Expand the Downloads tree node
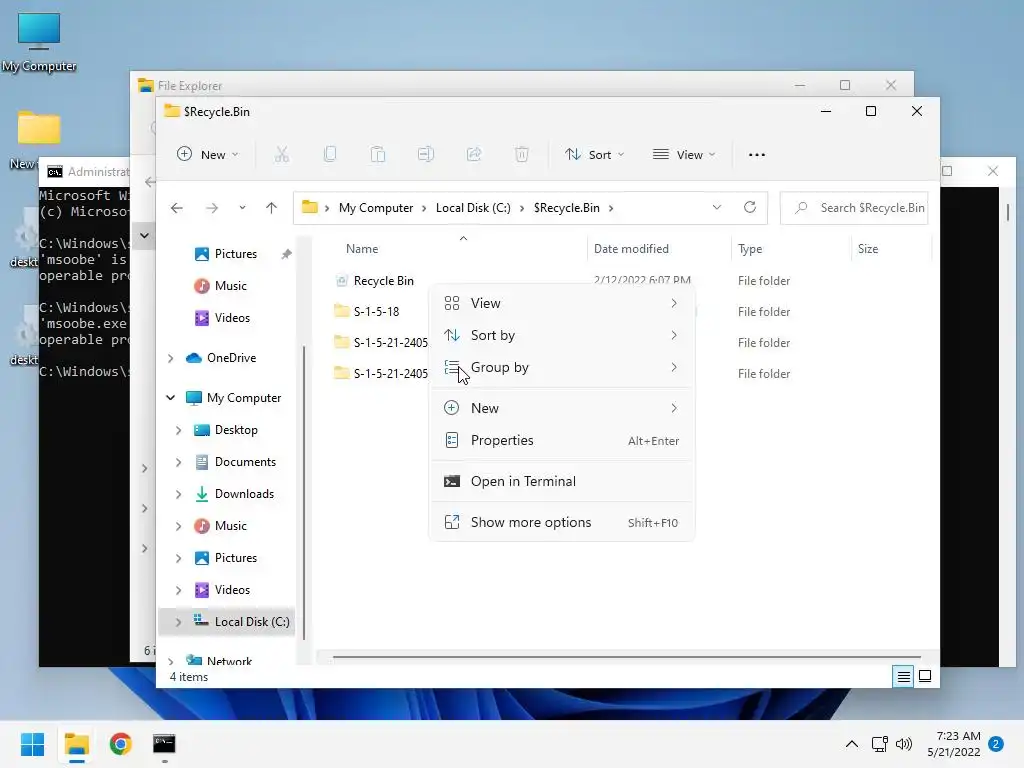Screen dimensions: 1024x768 pyautogui.click(x=178, y=494)
